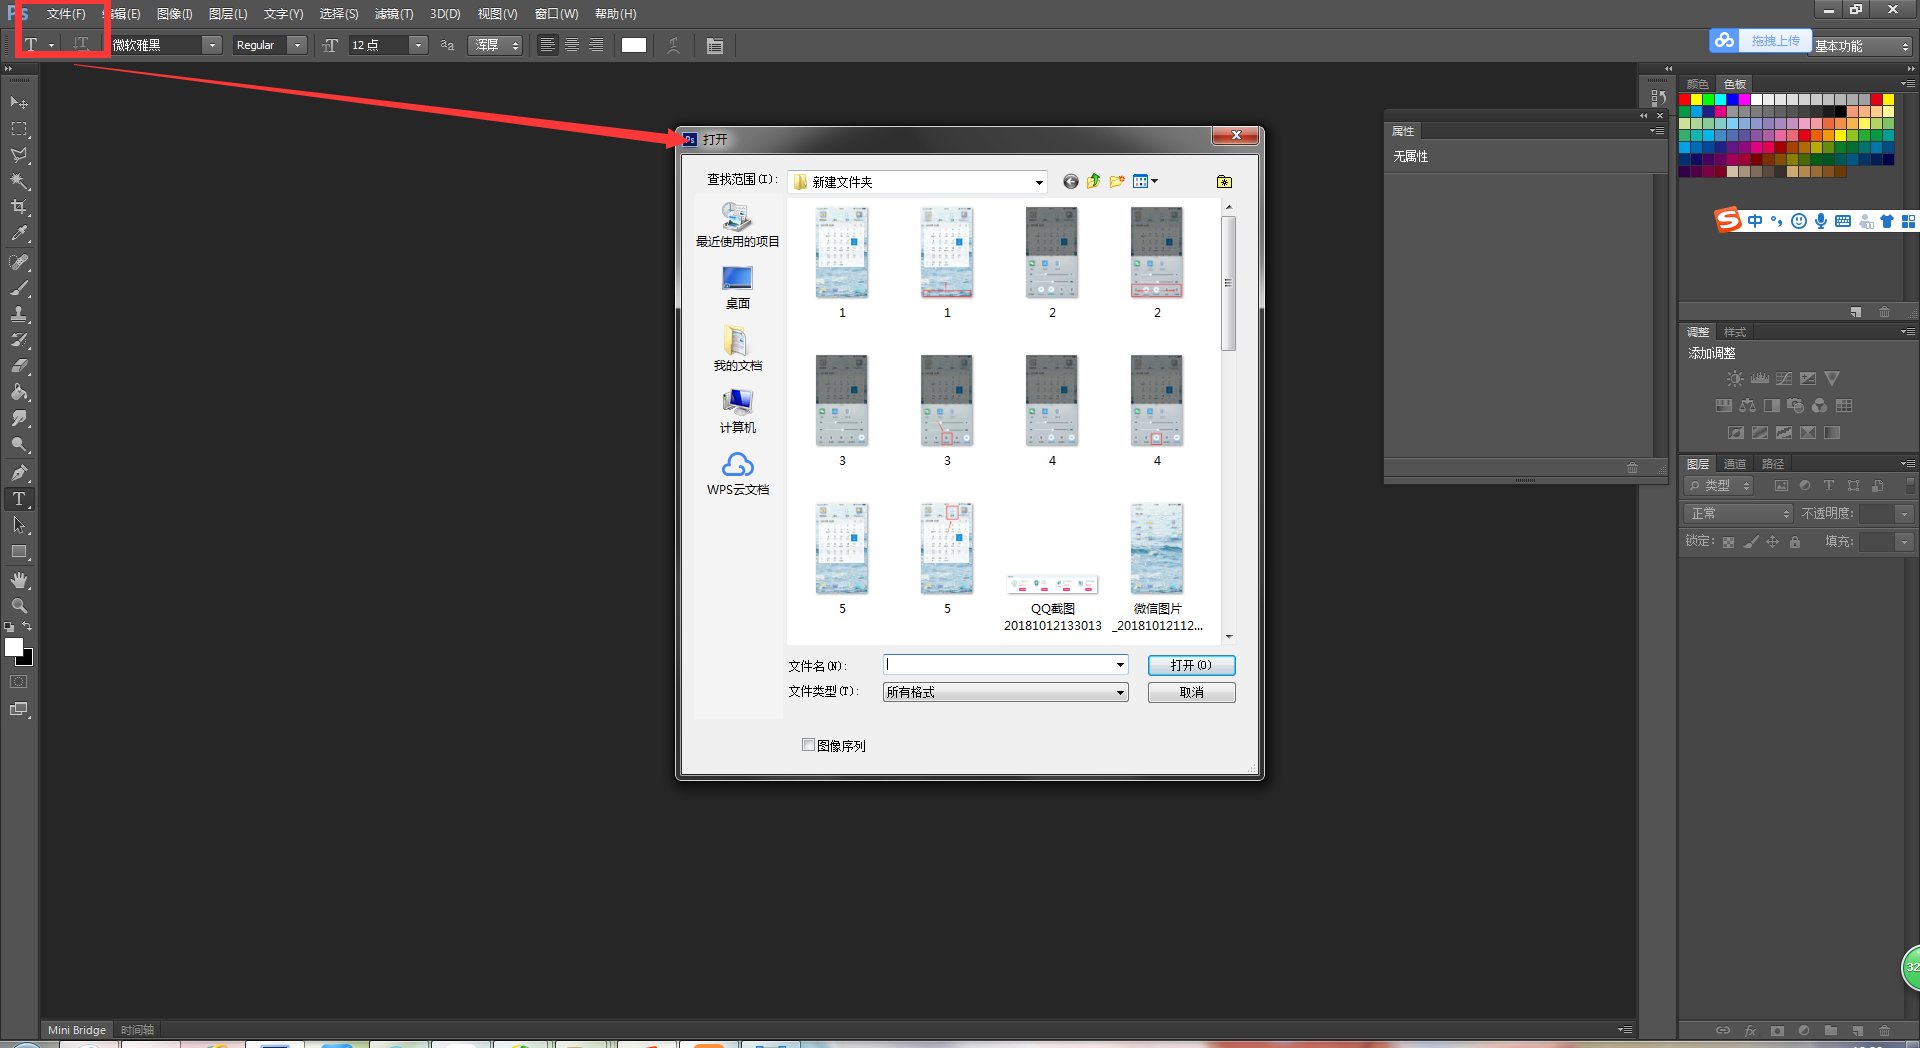The width and height of the screenshot is (1920, 1048).
Task: Activate the Zoom tool
Action: coord(19,606)
